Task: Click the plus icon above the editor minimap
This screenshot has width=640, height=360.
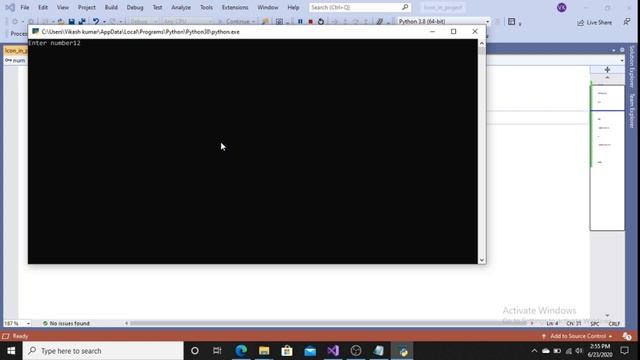Action: coord(607,70)
